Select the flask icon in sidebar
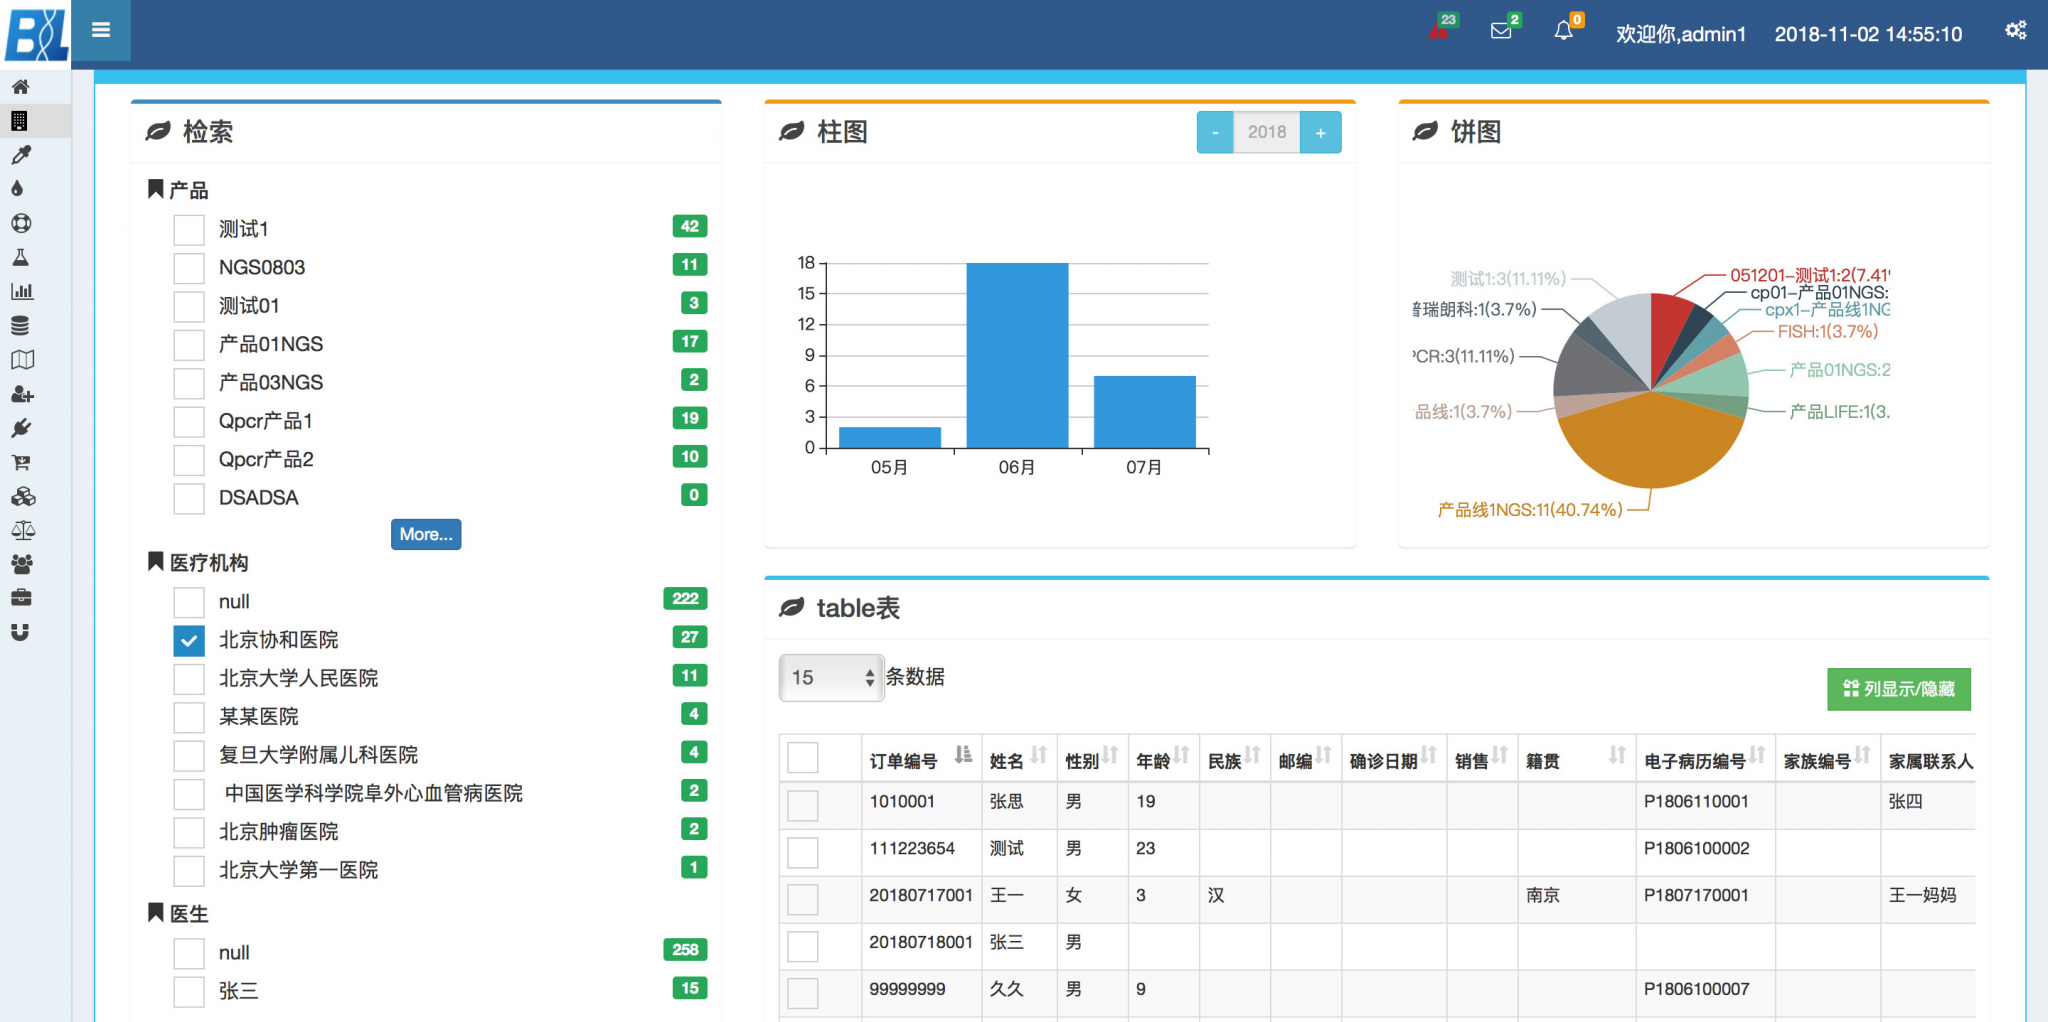Image resolution: width=2048 pixels, height=1022 pixels. [20, 257]
